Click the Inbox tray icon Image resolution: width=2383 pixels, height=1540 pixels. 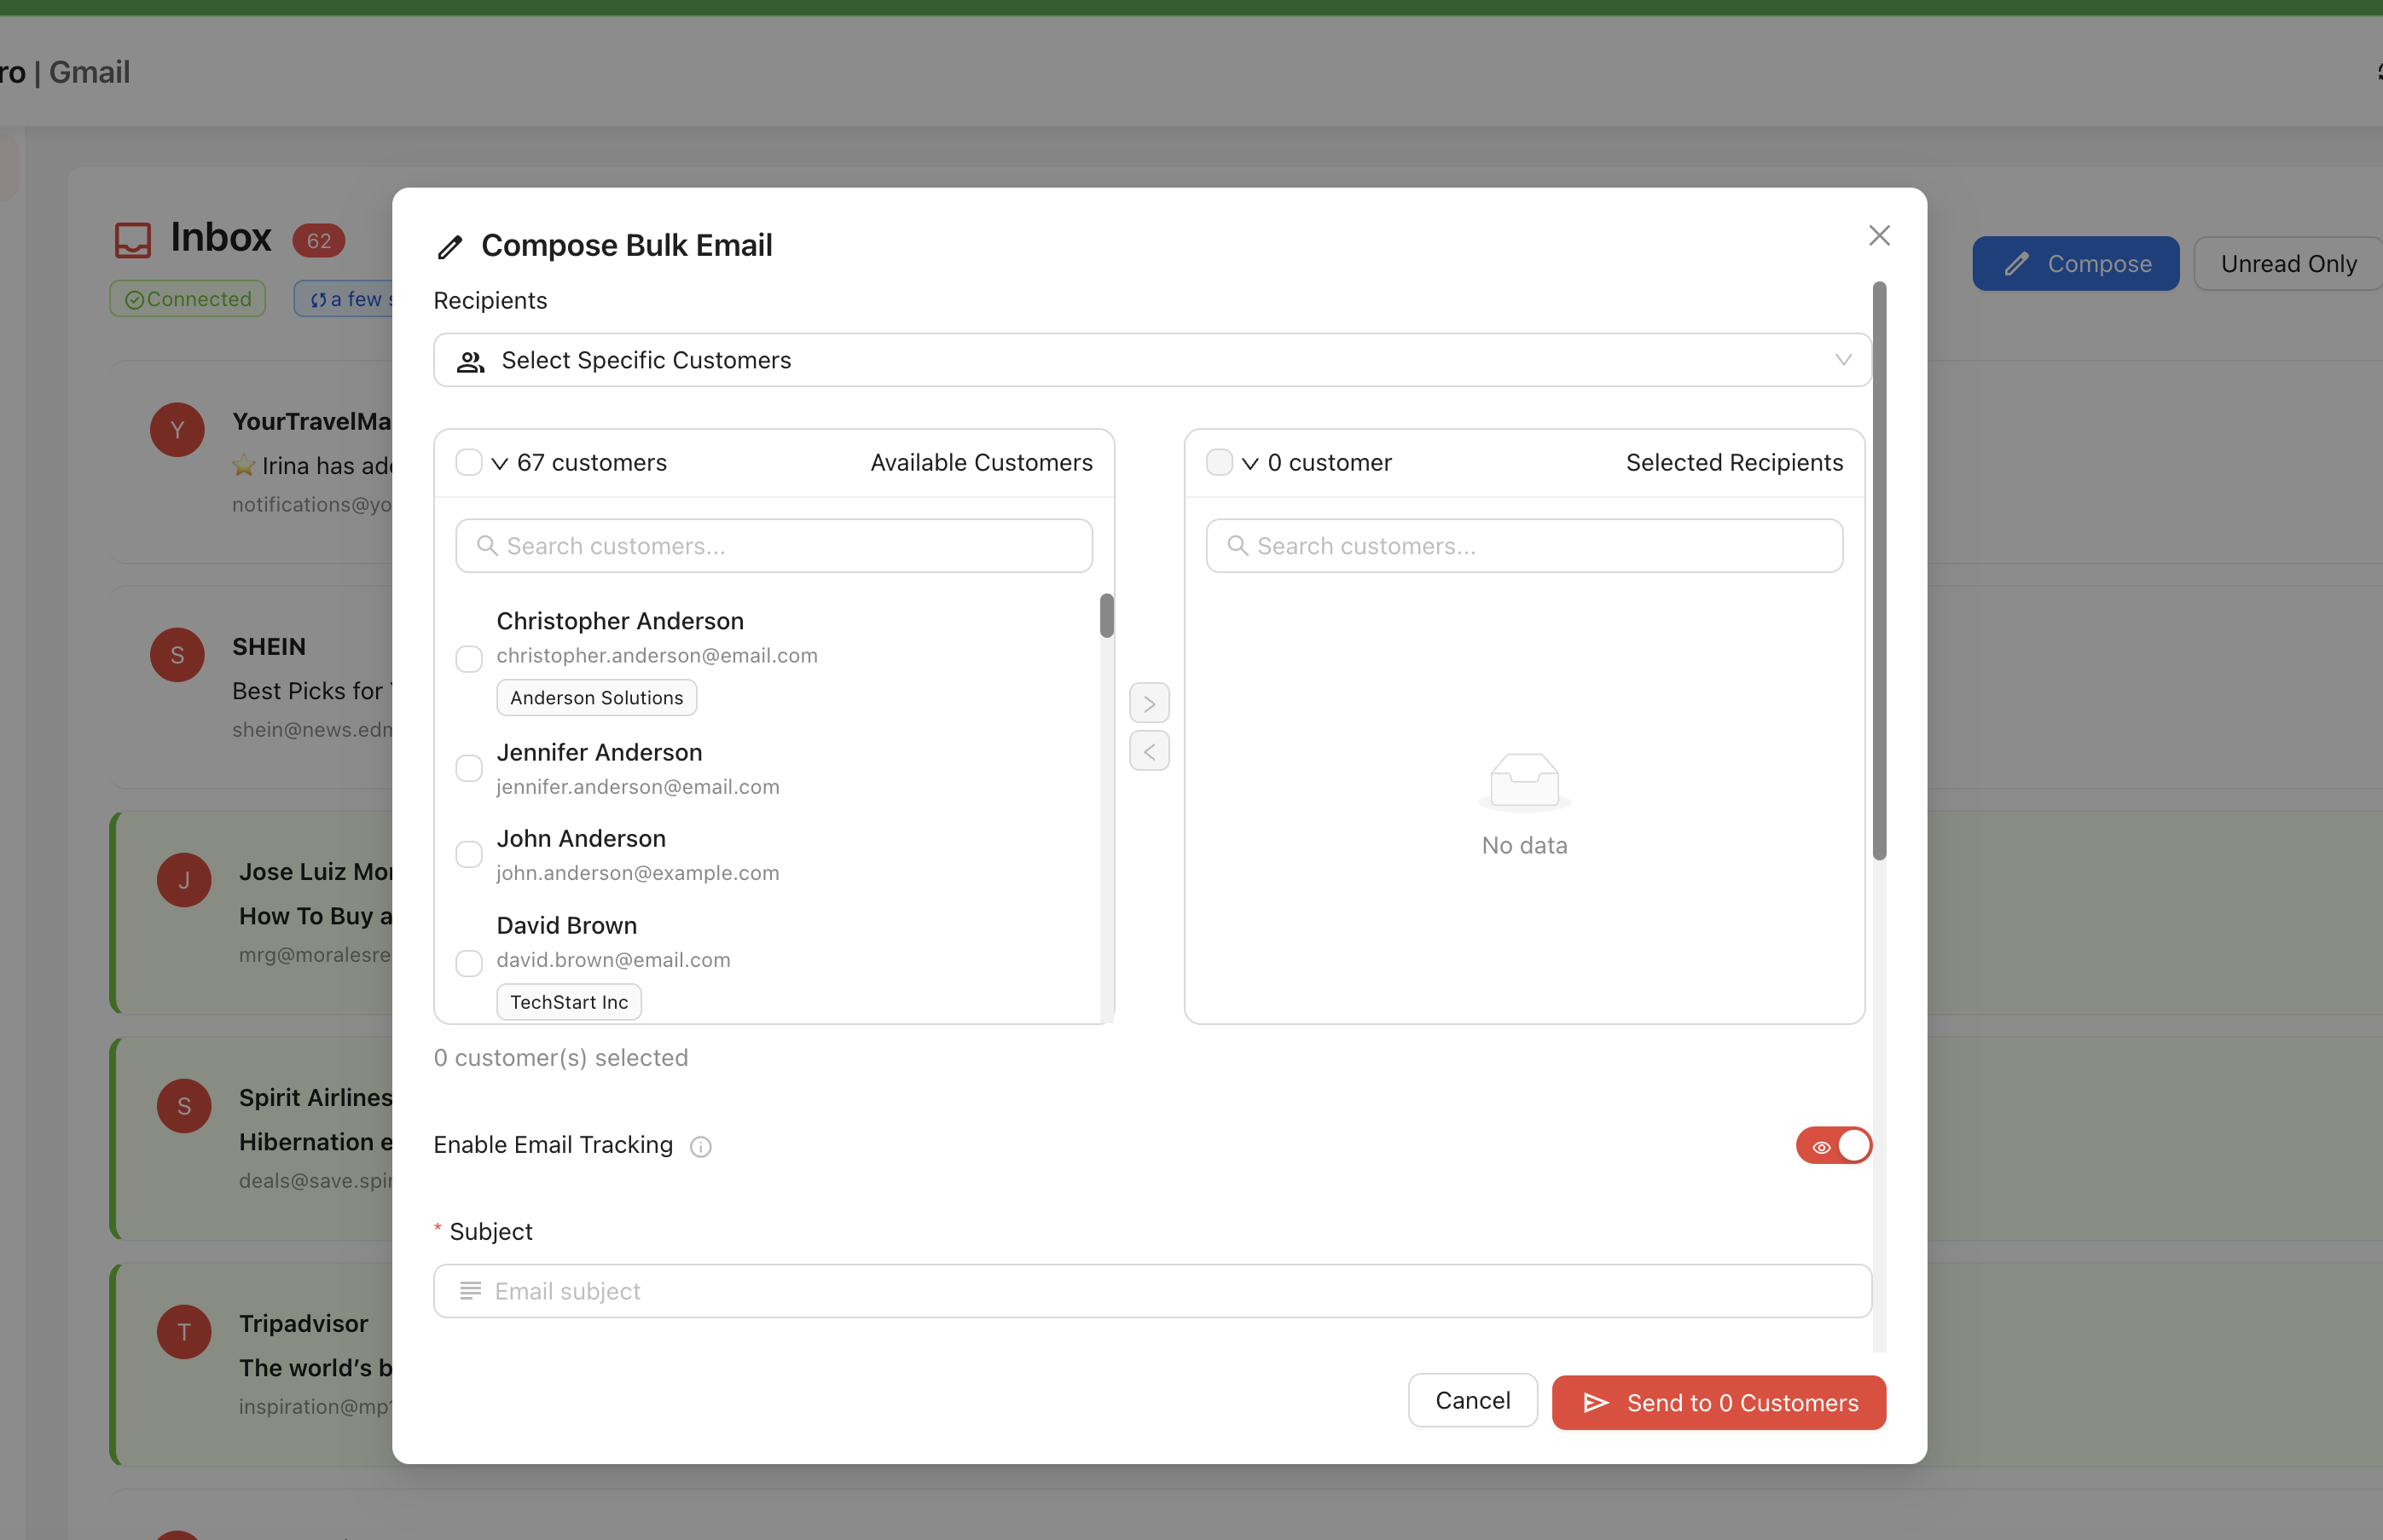[133, 240]
